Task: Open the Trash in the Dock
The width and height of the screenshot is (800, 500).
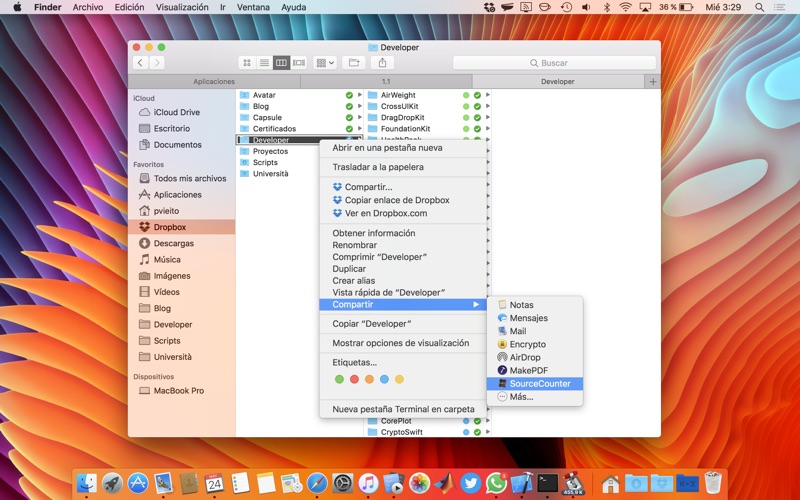Action: tap(713, 483)
